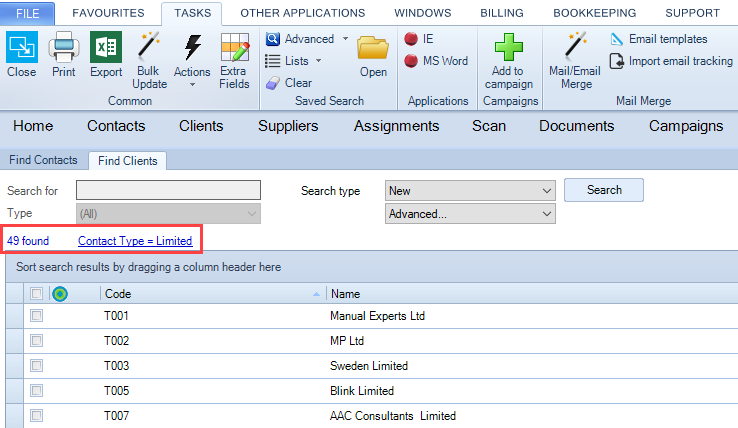Tick checkbox for client T002
The width and height of the screenshot is (738, 428).
36,340
